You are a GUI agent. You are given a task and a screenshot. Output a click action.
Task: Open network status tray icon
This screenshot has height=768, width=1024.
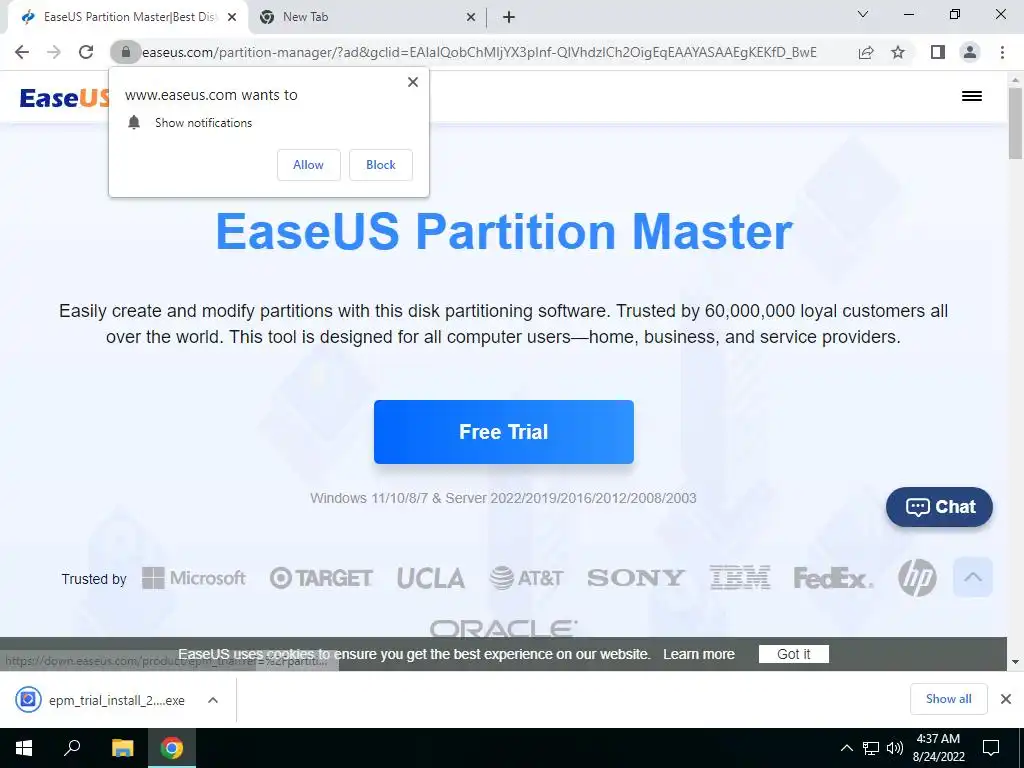871,748
